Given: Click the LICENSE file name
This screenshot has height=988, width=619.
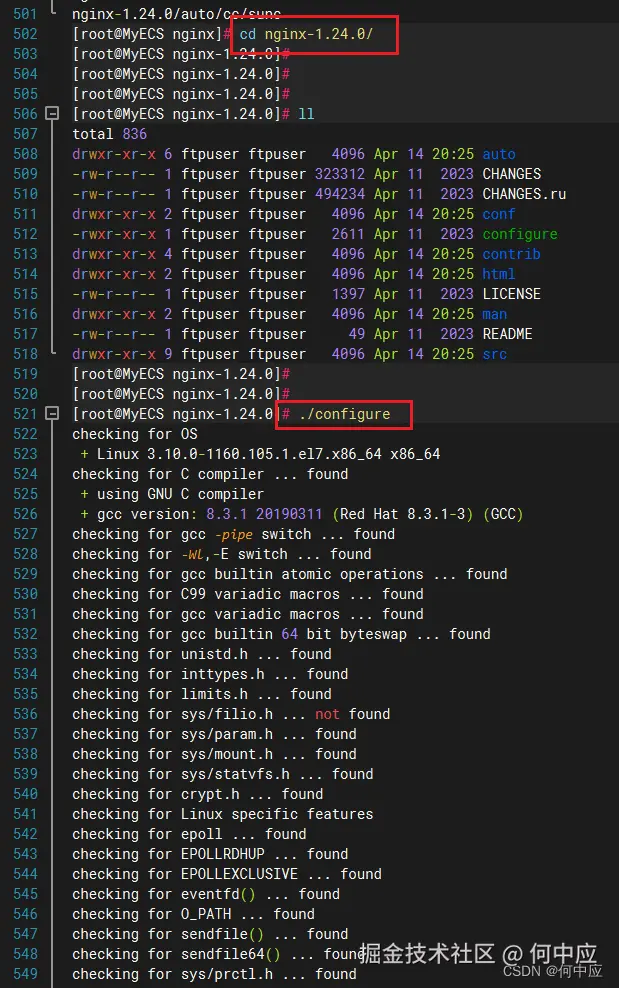Looking at the screenshot, I should pos(511,294).
